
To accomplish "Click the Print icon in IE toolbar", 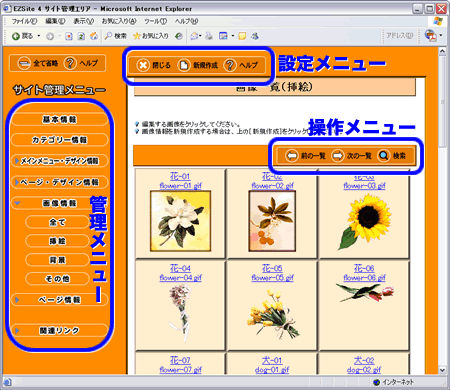I will click(209, 36).
